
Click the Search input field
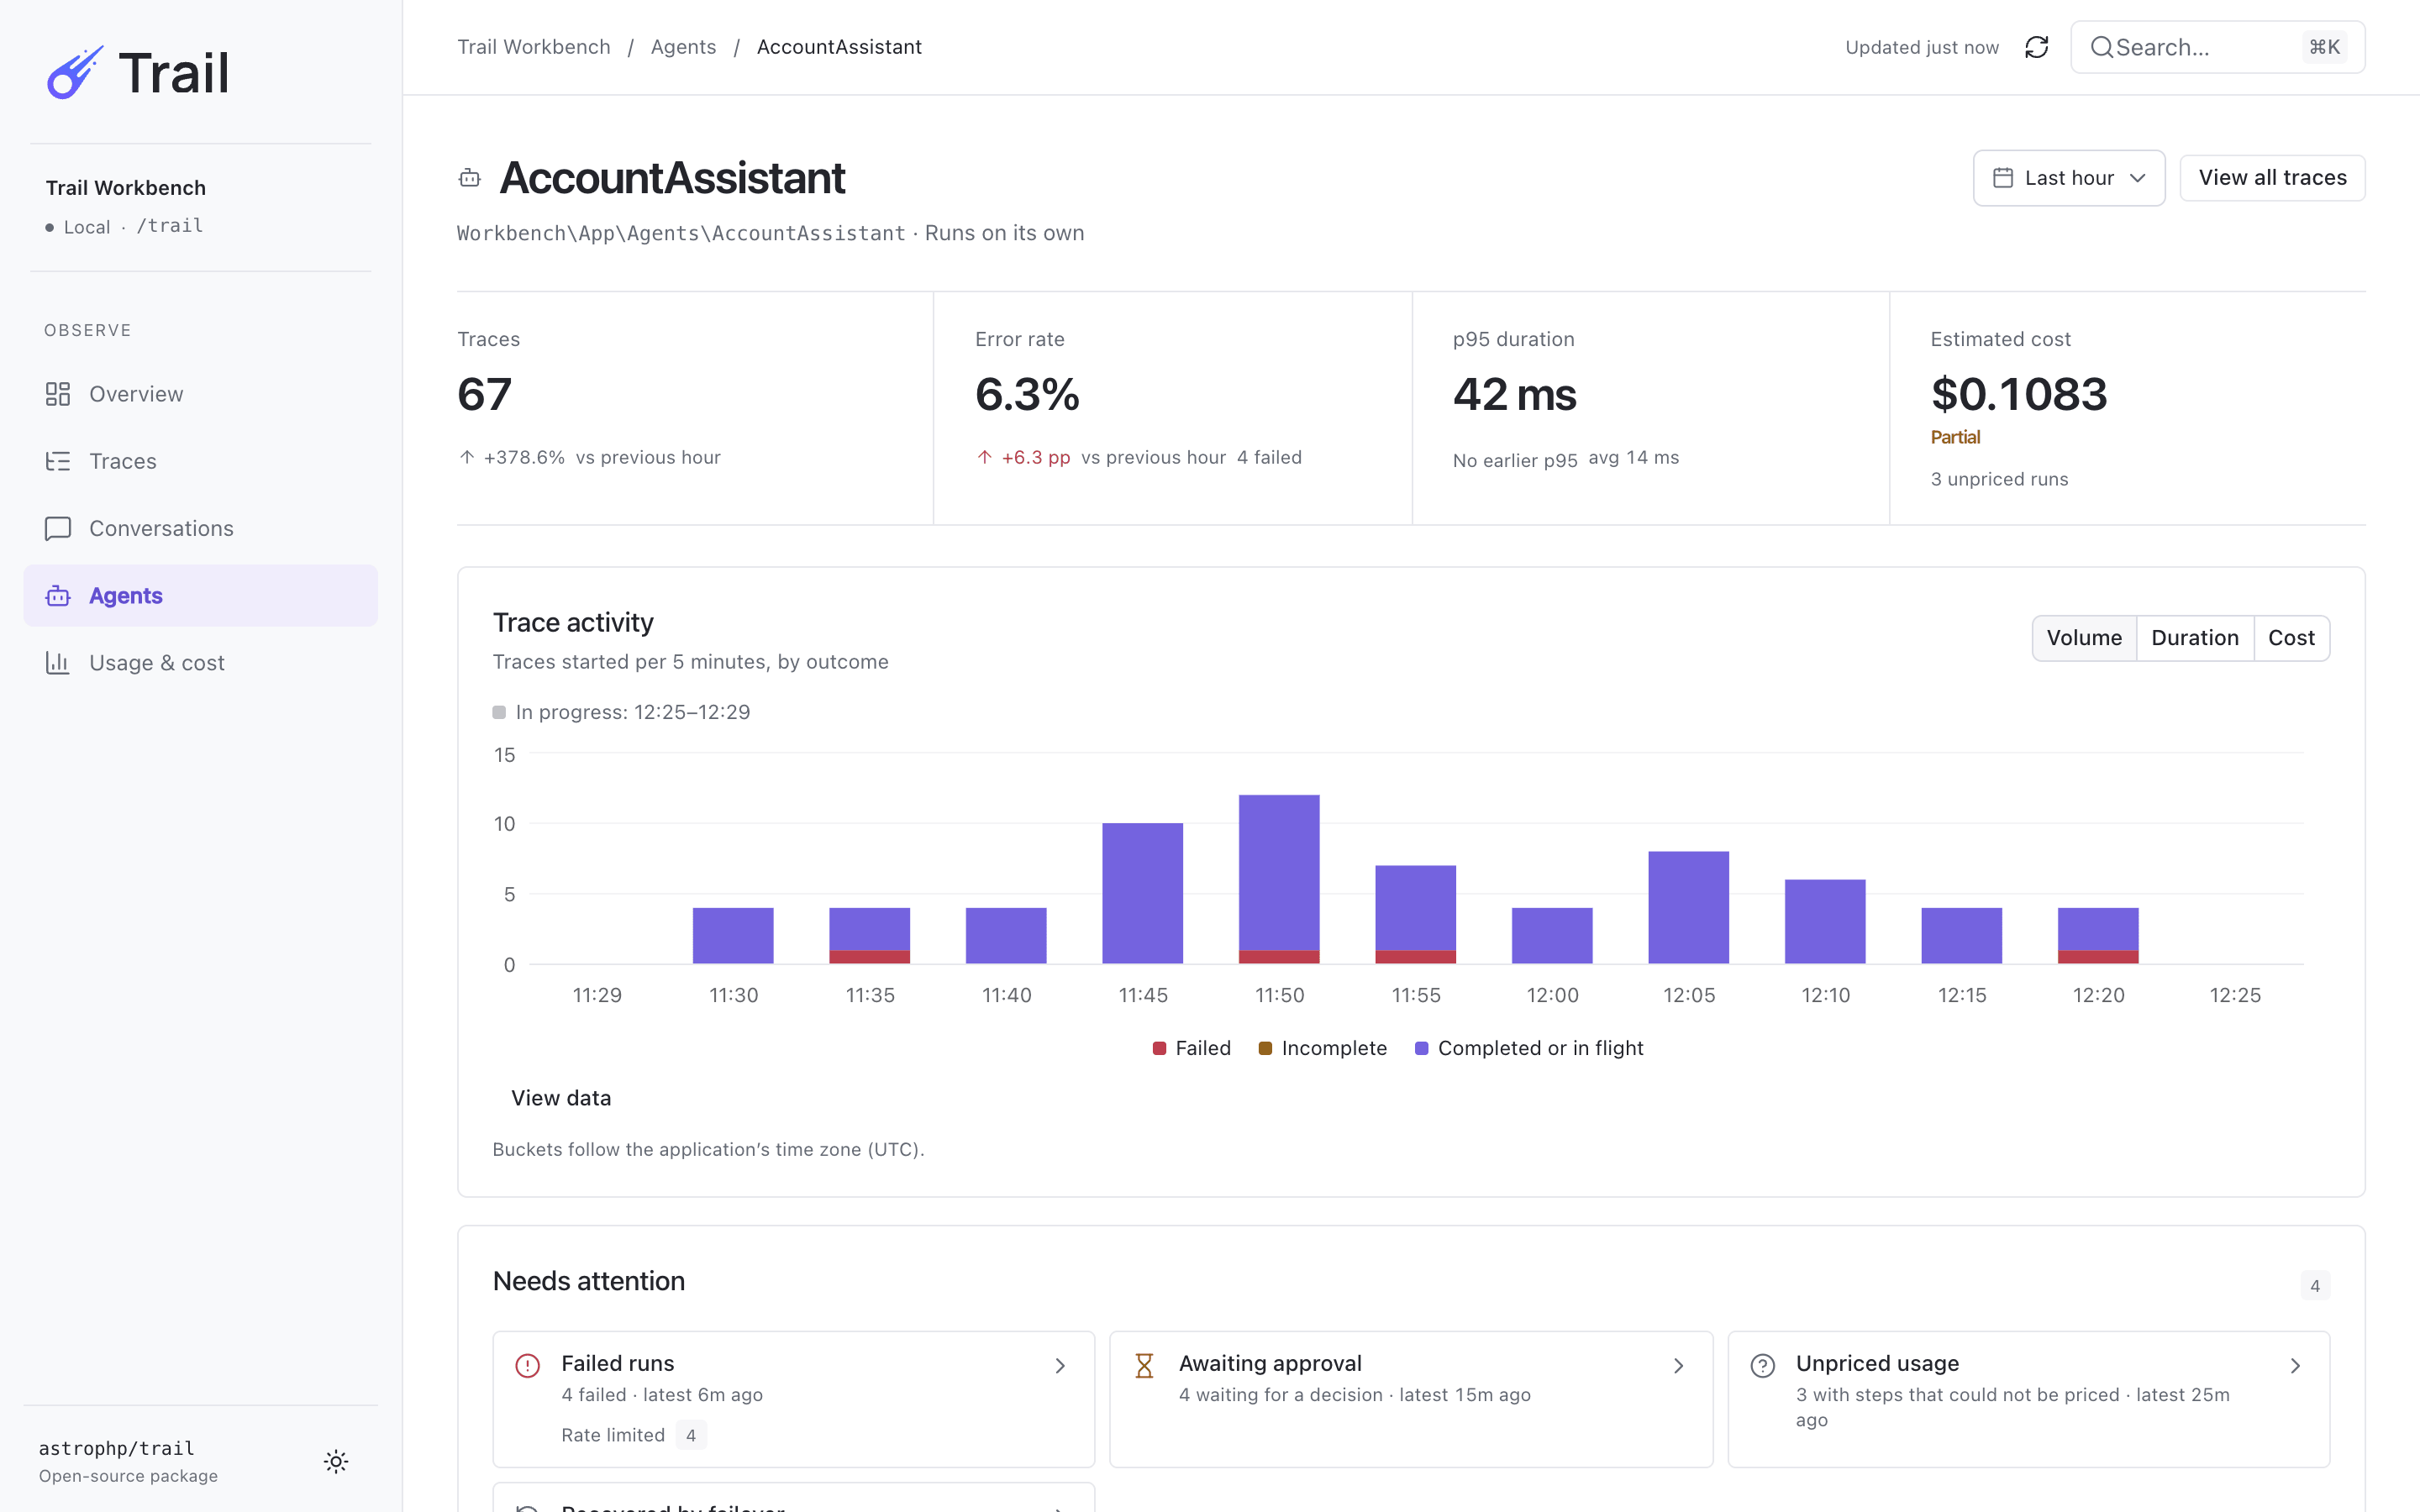click(x=2217, y=47)
